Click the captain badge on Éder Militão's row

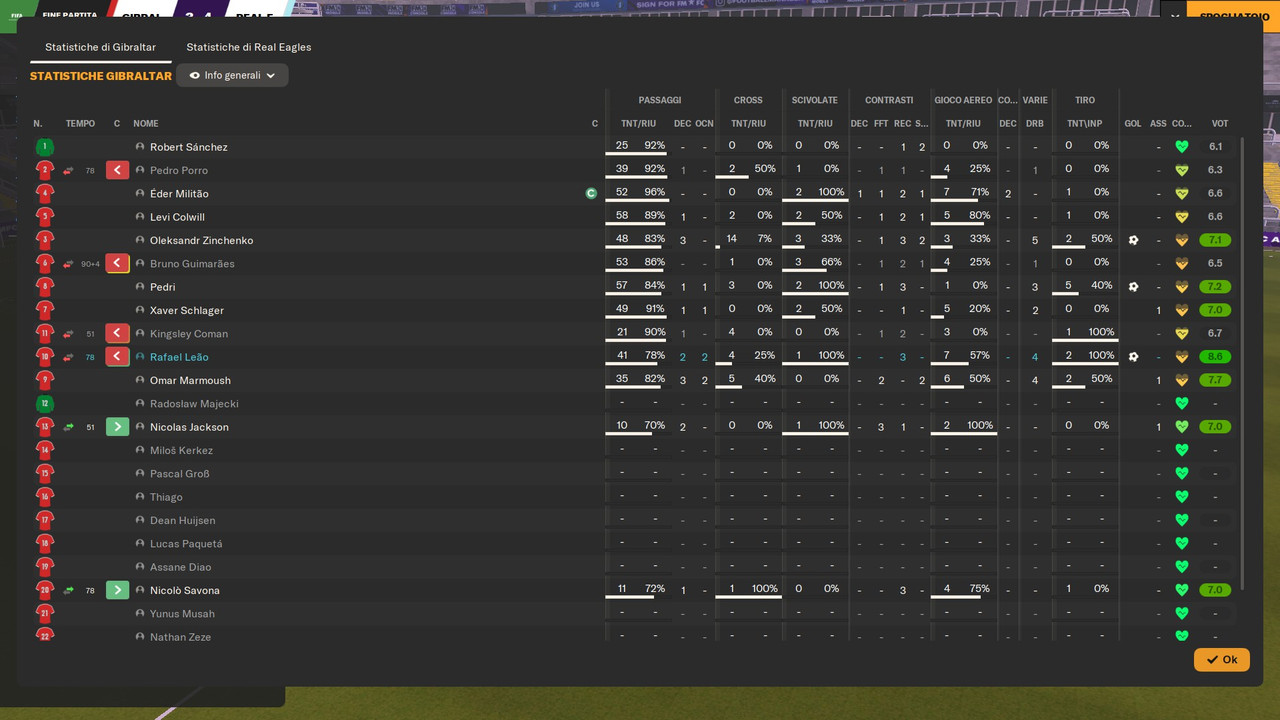point(591,194)
